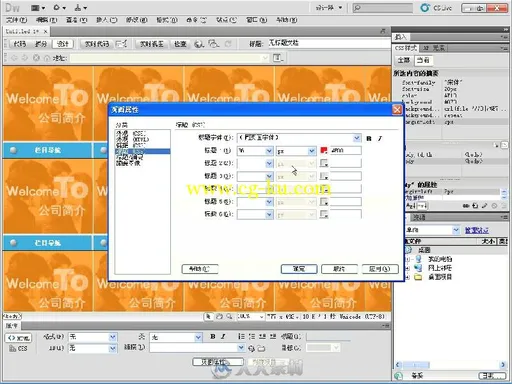The height and width of the screenshot is (384, 512).
Task: Switch CSS Styles panel to All (全部) mode
Action: (404, 60)
